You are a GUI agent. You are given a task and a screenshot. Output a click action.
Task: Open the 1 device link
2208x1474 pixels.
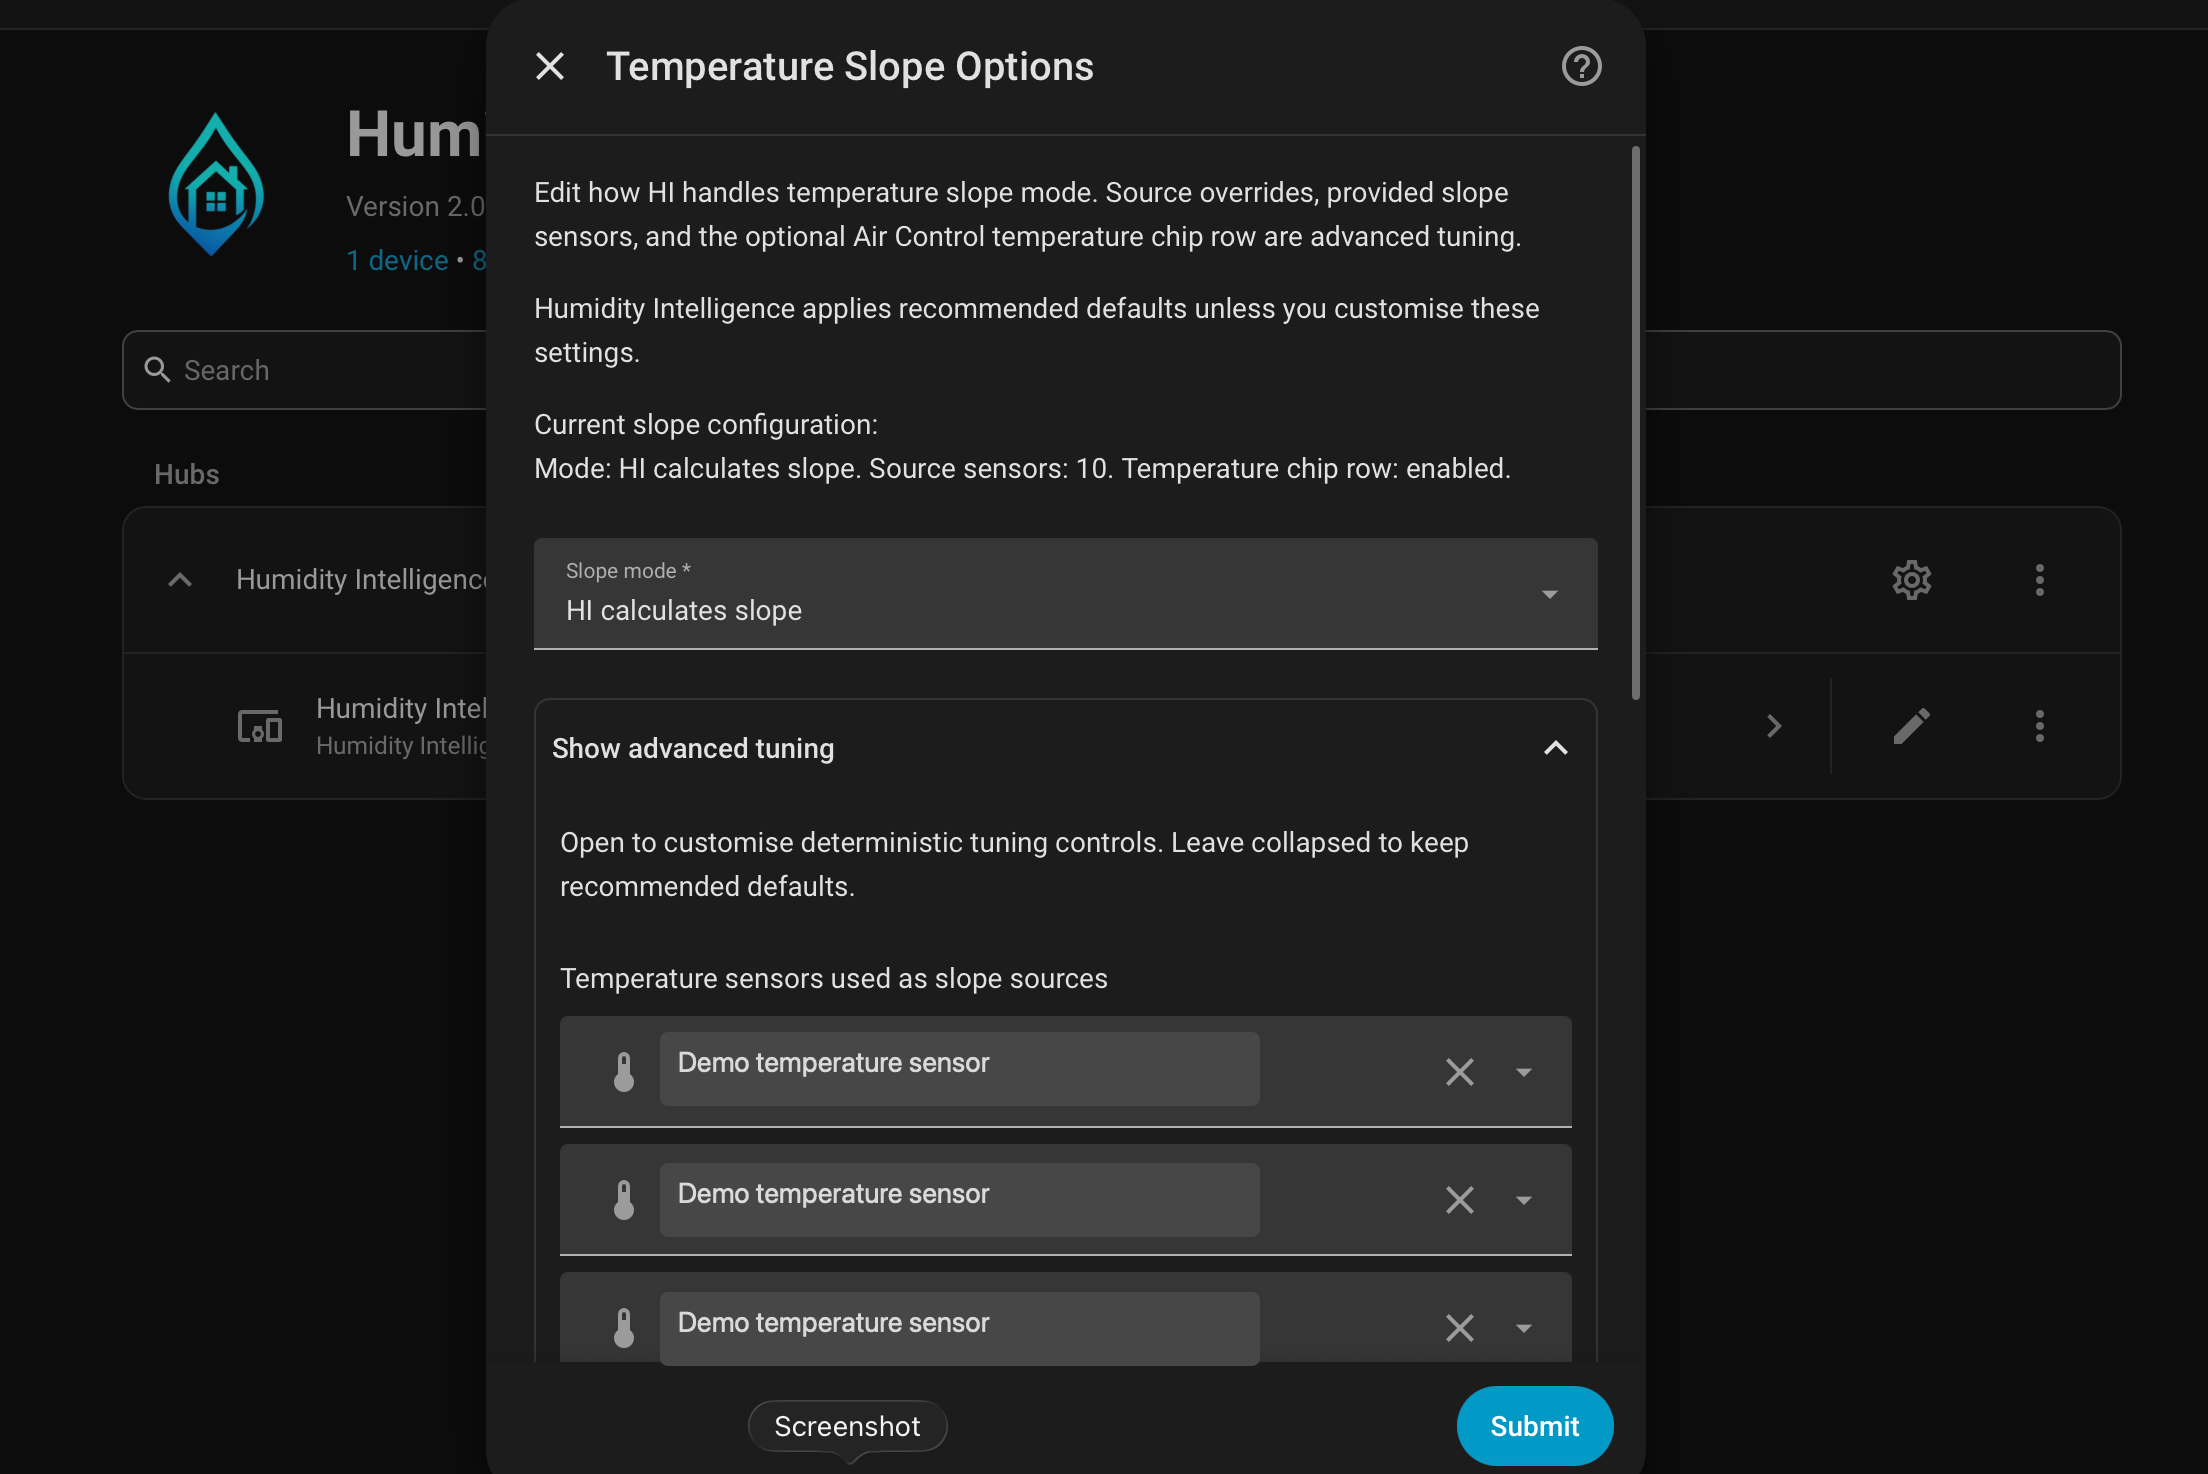[x=397, y=260]
